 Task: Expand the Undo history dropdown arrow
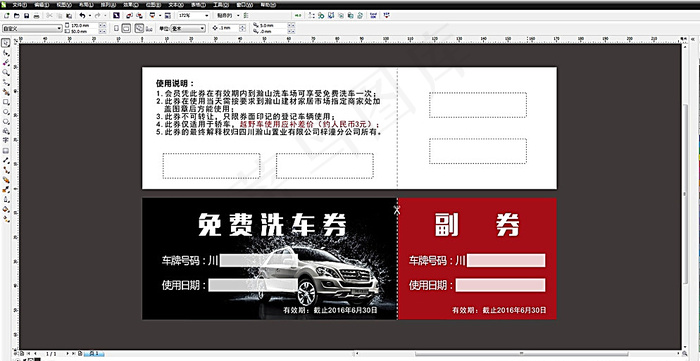90,16
